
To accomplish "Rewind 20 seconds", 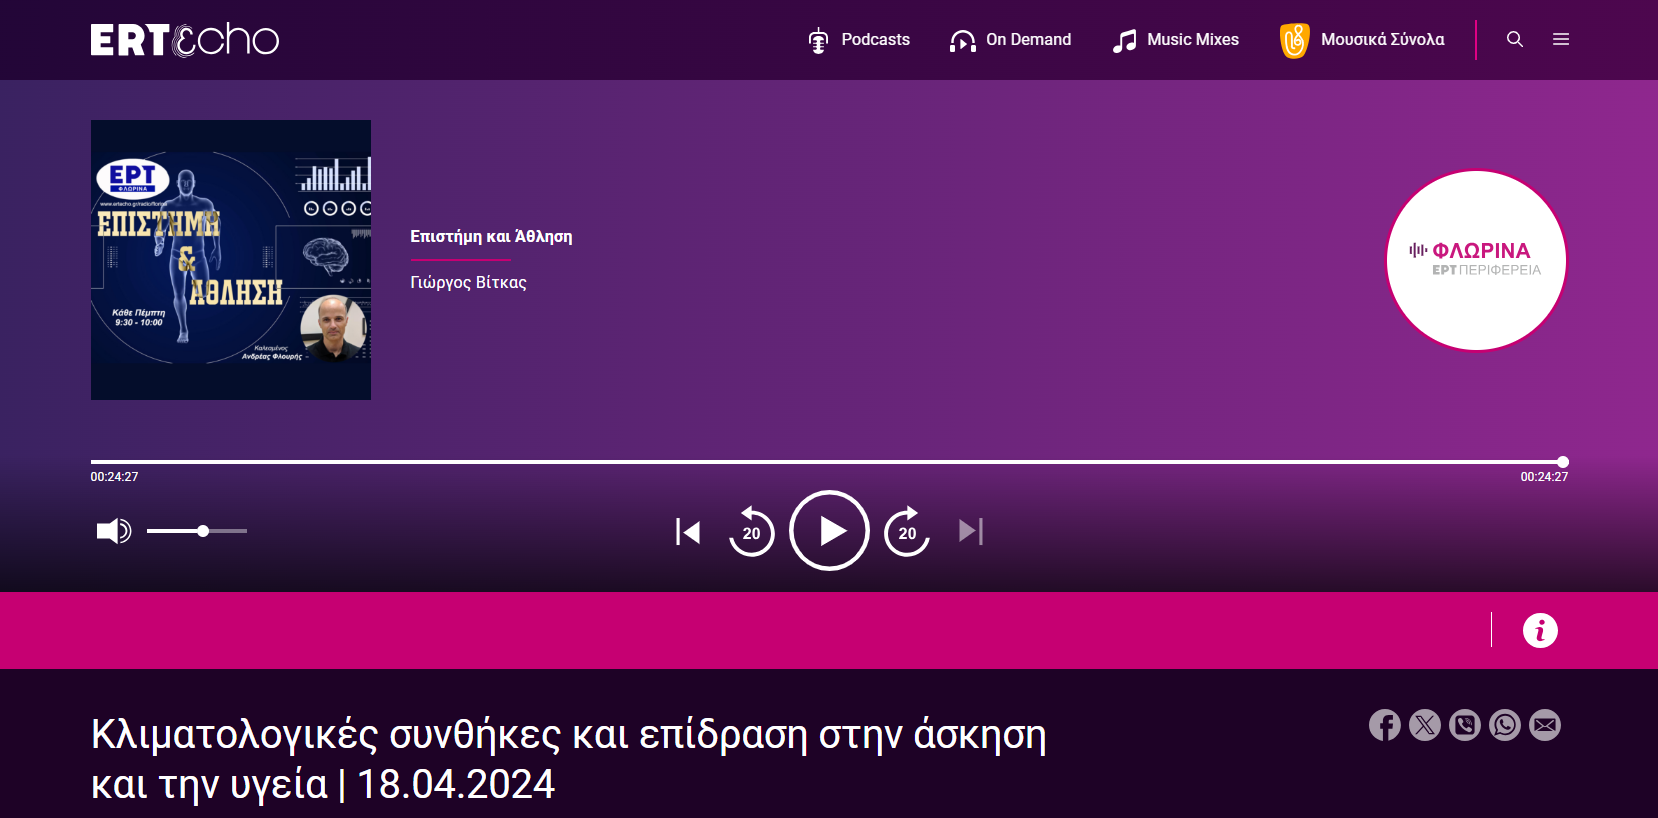I will pyautogui.click(x=751, y=531).
